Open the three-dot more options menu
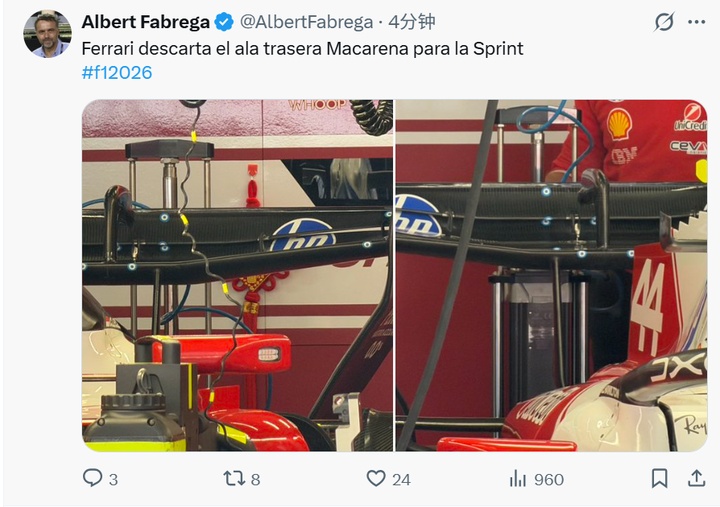720x507 pixels. tap(697, 22)
